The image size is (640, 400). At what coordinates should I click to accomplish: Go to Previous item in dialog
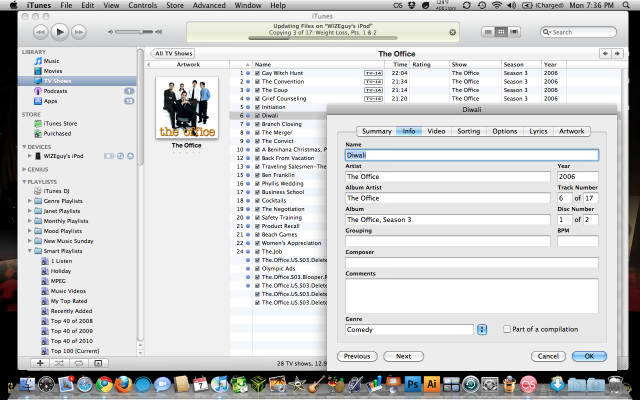click(x=357, y=356)
